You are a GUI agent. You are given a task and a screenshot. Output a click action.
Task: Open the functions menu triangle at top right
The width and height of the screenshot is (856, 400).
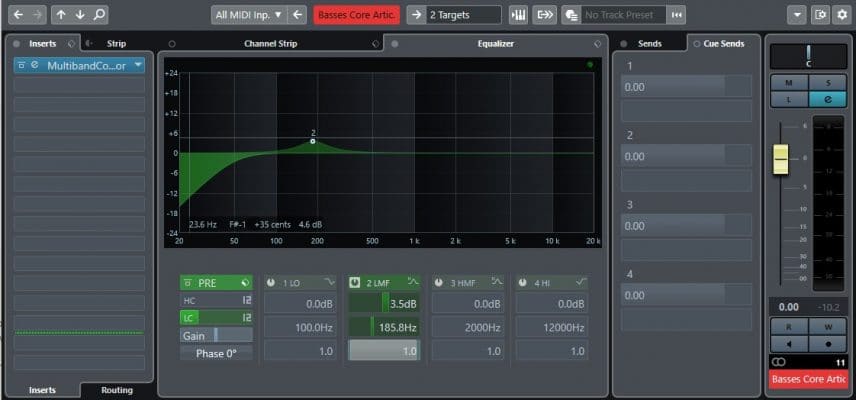click(796, 15)
